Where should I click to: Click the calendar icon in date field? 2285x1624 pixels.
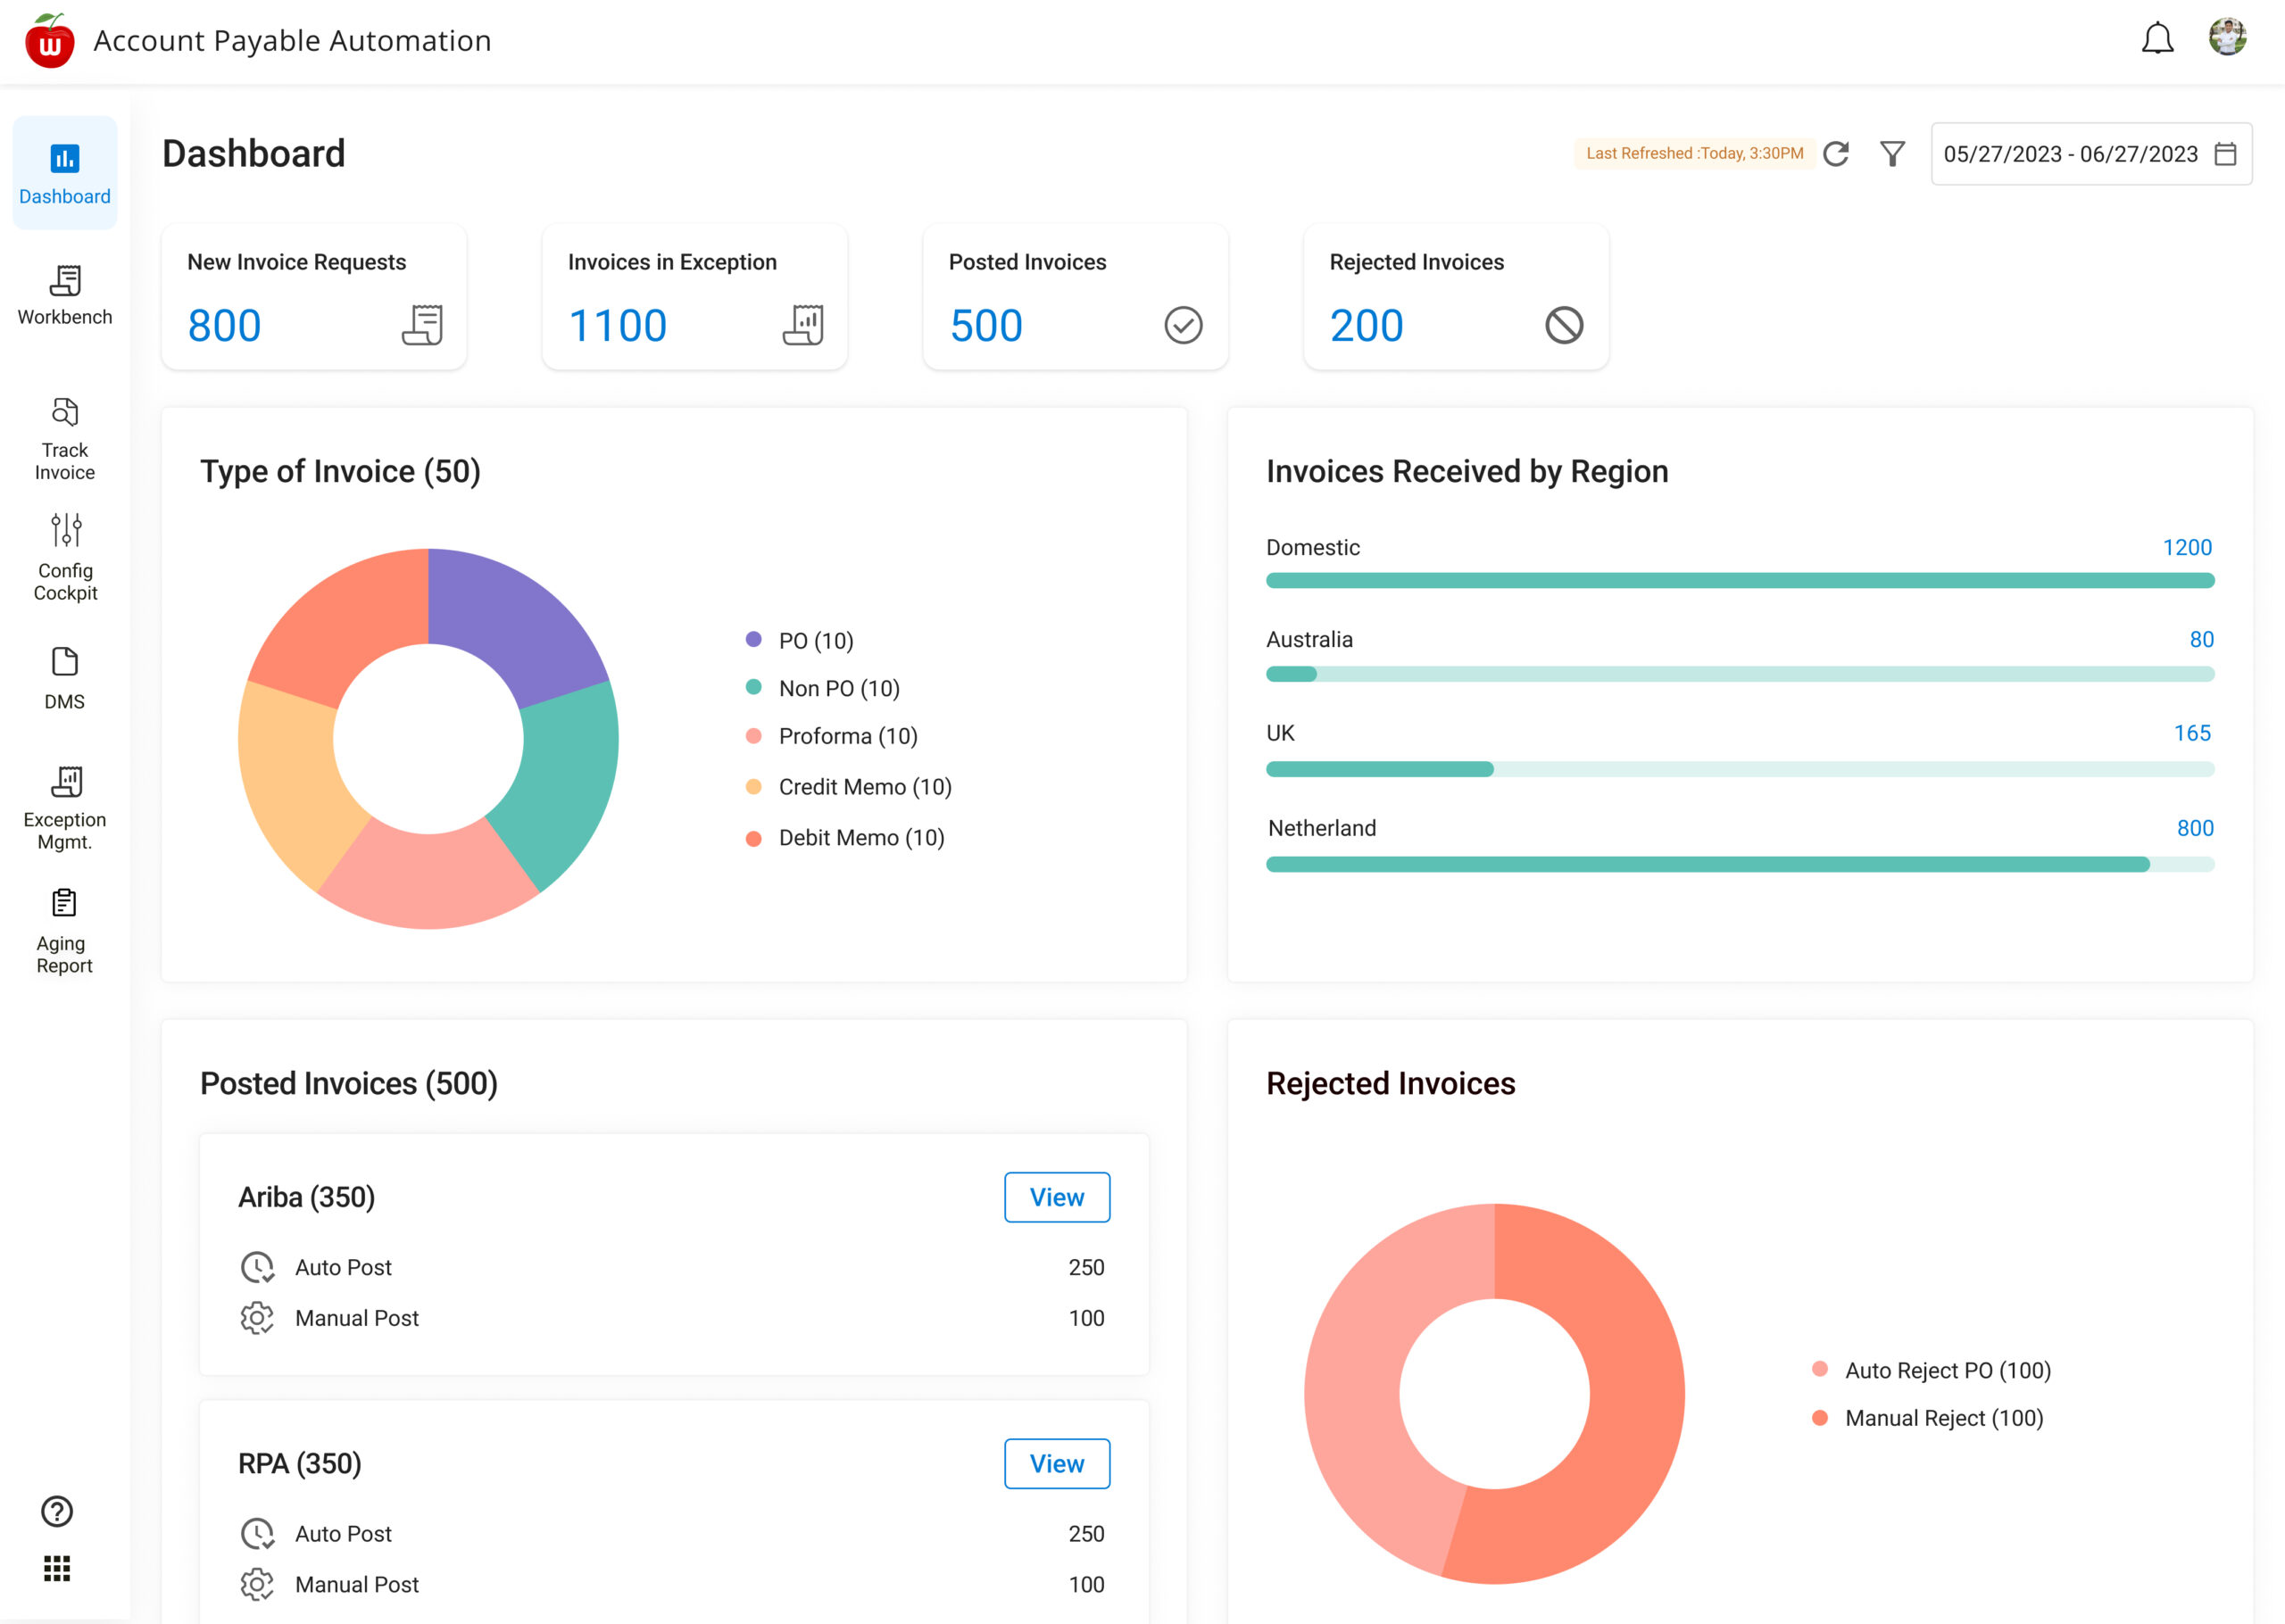tap(2225, 154)
